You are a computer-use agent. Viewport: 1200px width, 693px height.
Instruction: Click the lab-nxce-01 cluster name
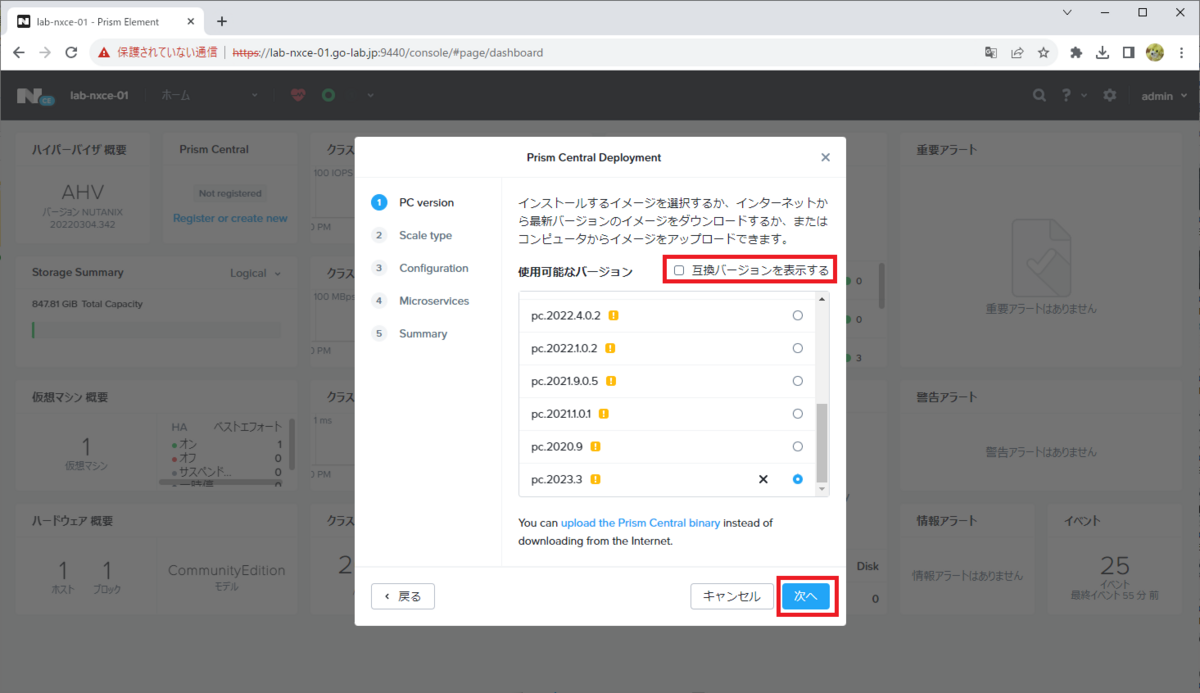[99, 96]
